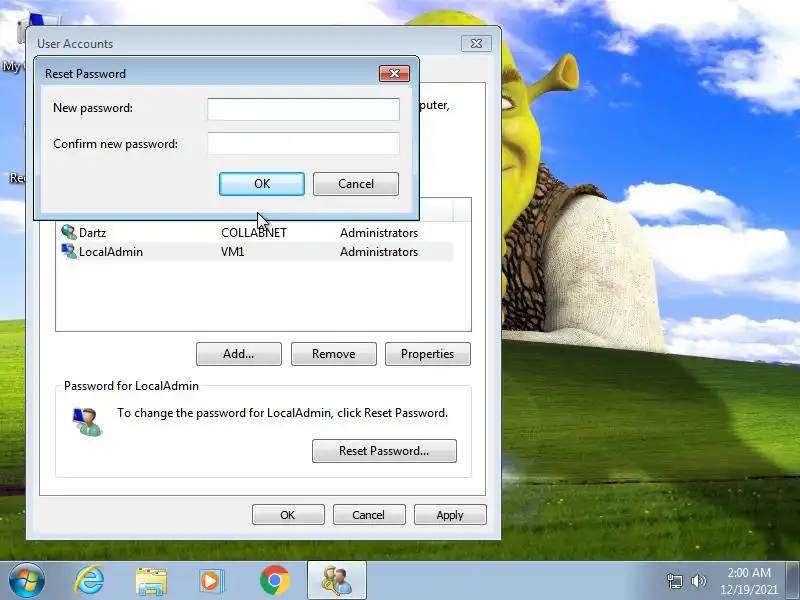Click the LocalAdmin user name
Image resolution: width=800 pixels, height=600 pixels.
111,252
